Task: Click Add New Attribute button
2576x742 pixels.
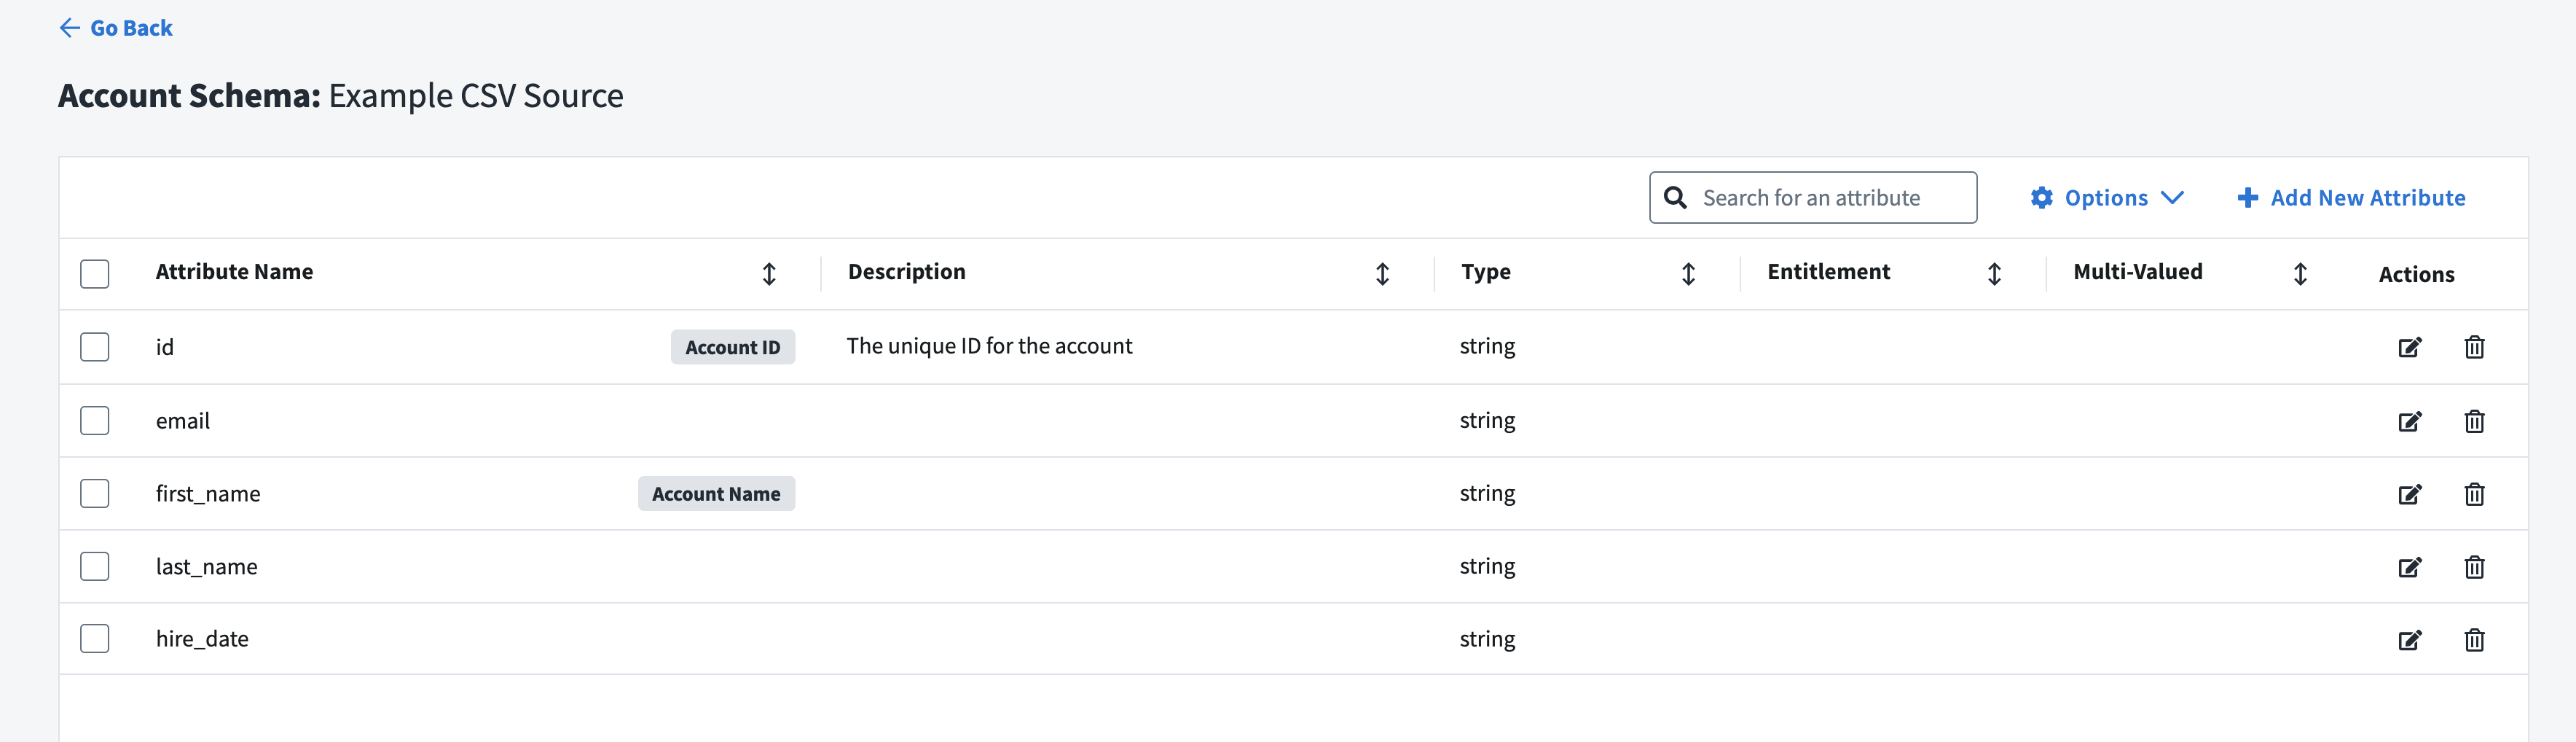Action: pos(2351,198)
